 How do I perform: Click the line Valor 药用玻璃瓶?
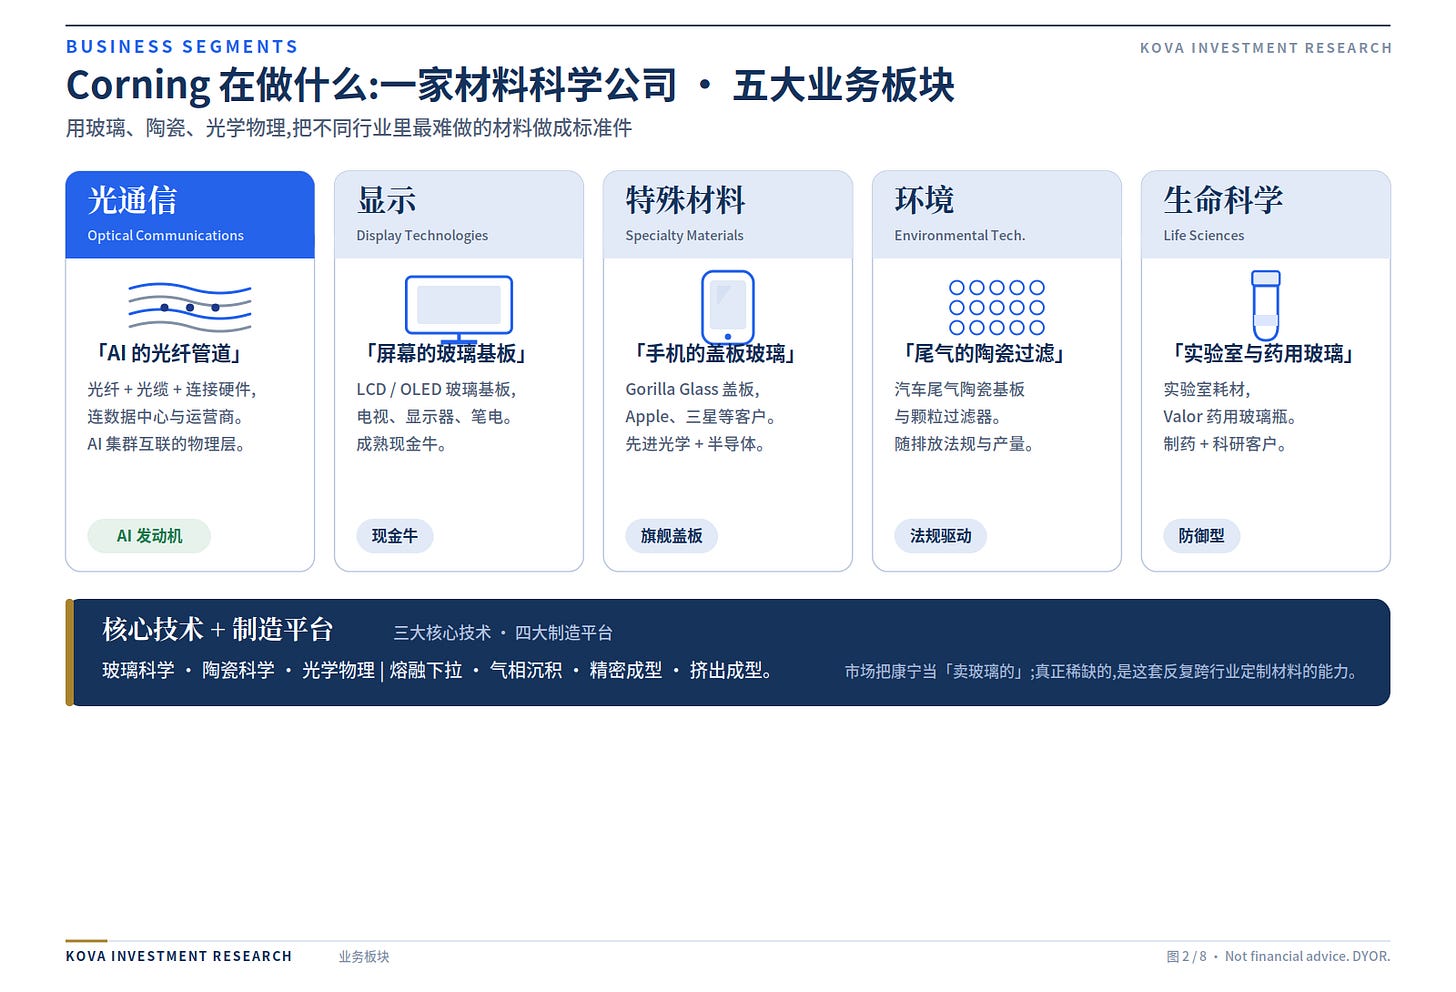(1231, 416)
